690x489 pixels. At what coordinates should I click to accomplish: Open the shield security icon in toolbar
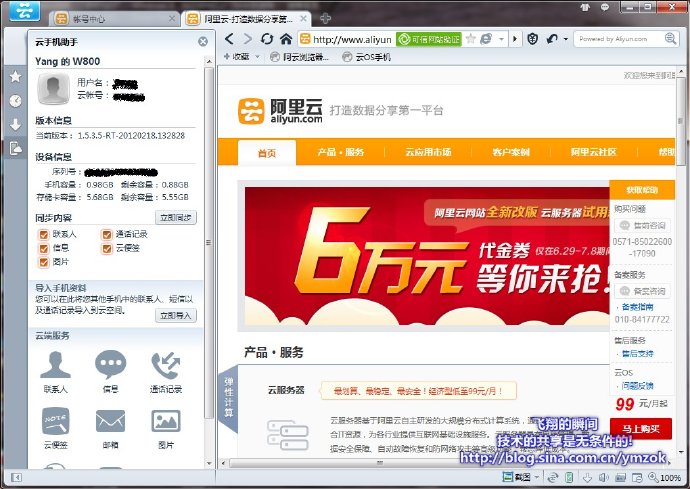[533, 39]
